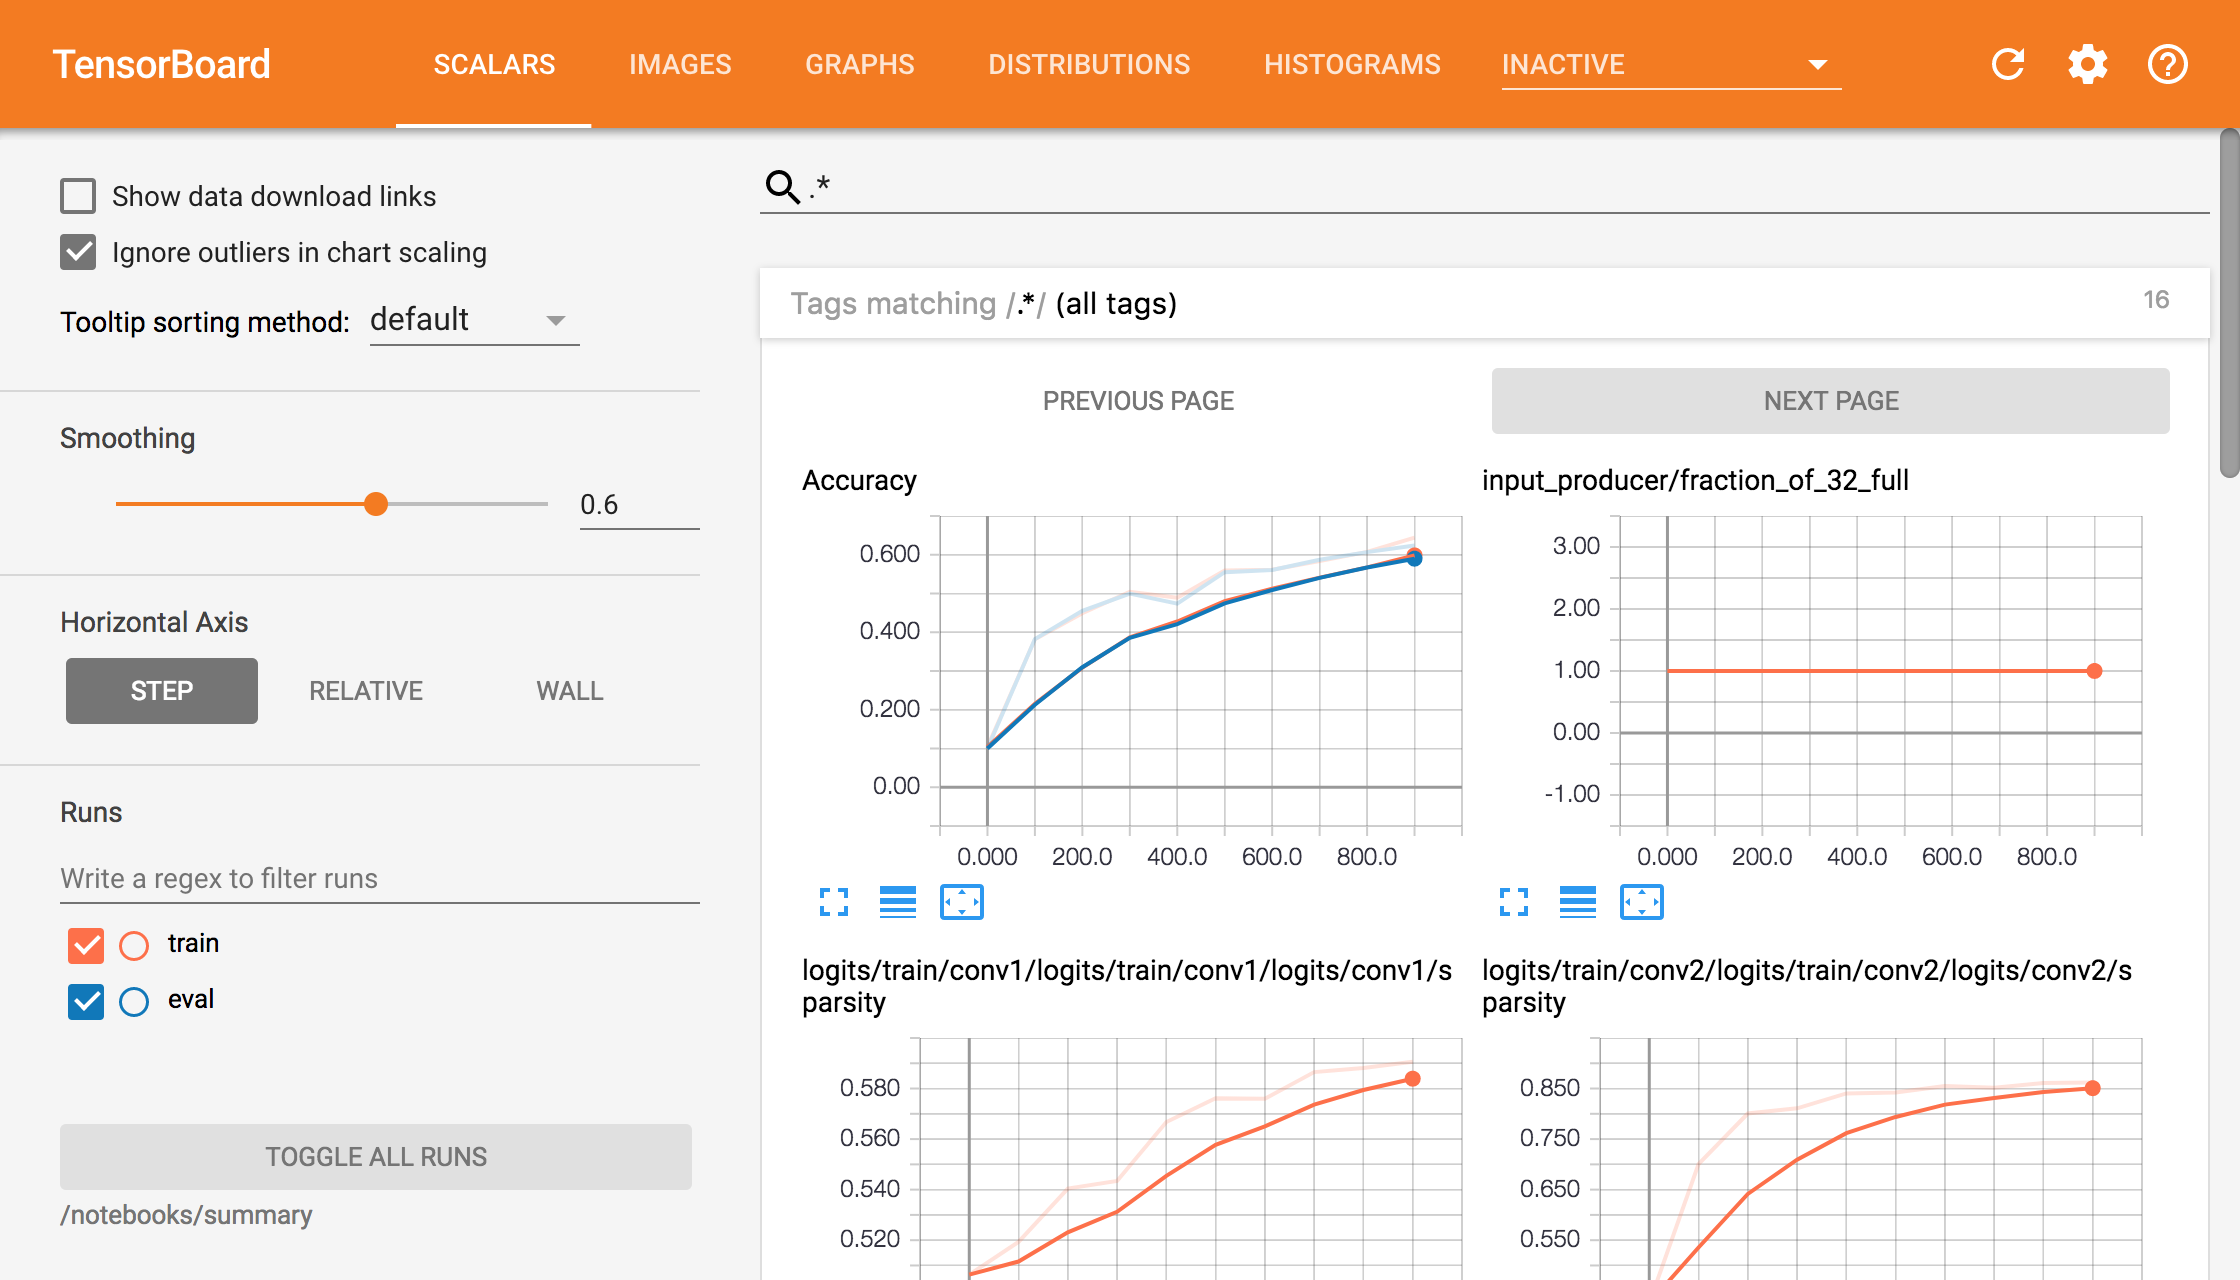Fit domain to data on Accuracy chart
Screen dimensions: 2240x1280
tap(962, 902)
